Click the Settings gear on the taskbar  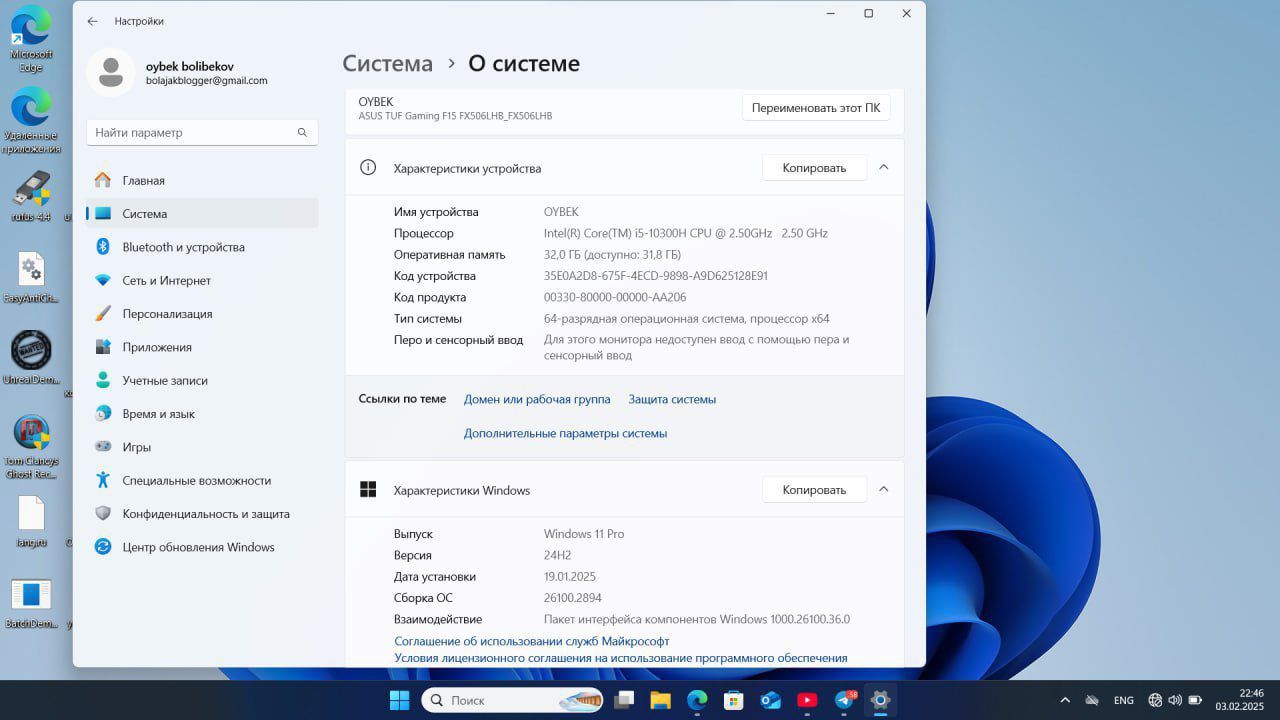tap(880, 700)
